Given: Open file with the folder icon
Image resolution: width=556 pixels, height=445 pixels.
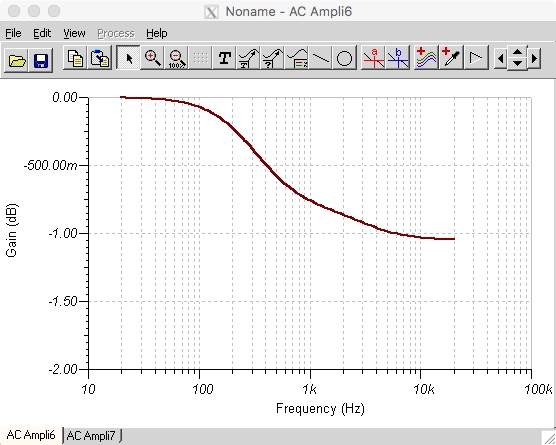Looking at the screenshot, I should 17,60.
